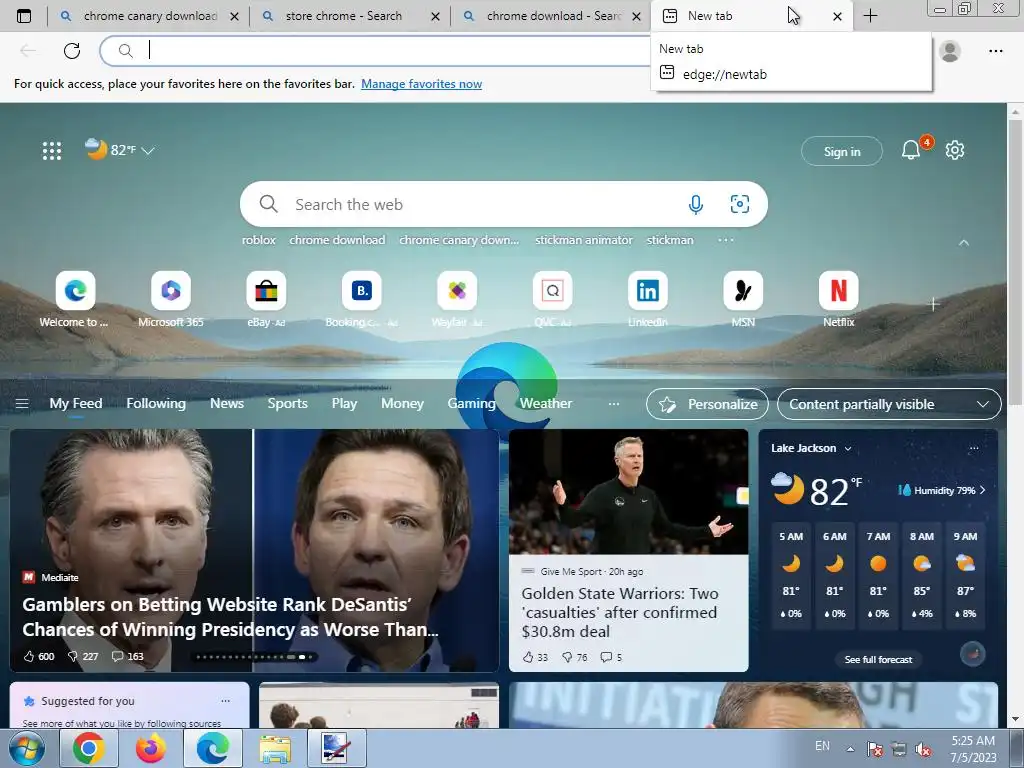
Task: Show hidden system tray icons arrow
Action: tap(850, 749)
